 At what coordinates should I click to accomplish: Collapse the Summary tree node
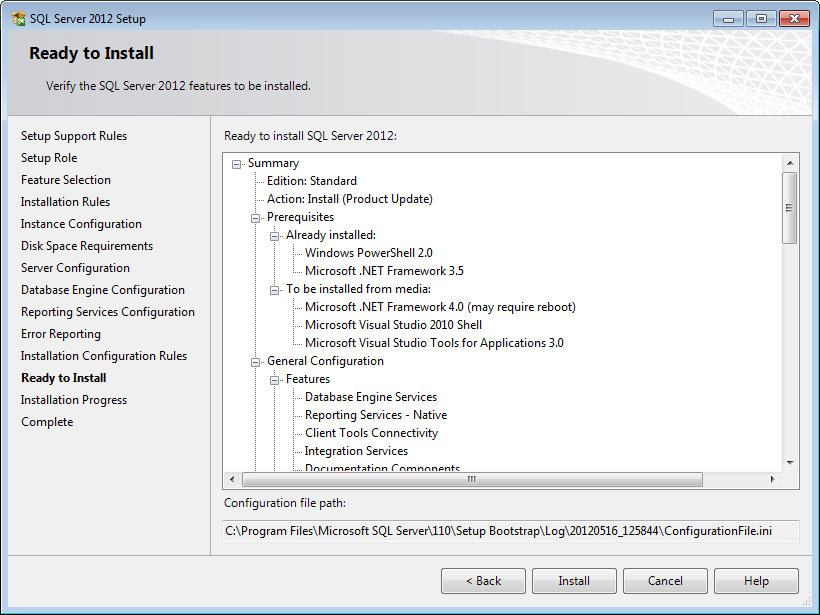tap(236, 164)
